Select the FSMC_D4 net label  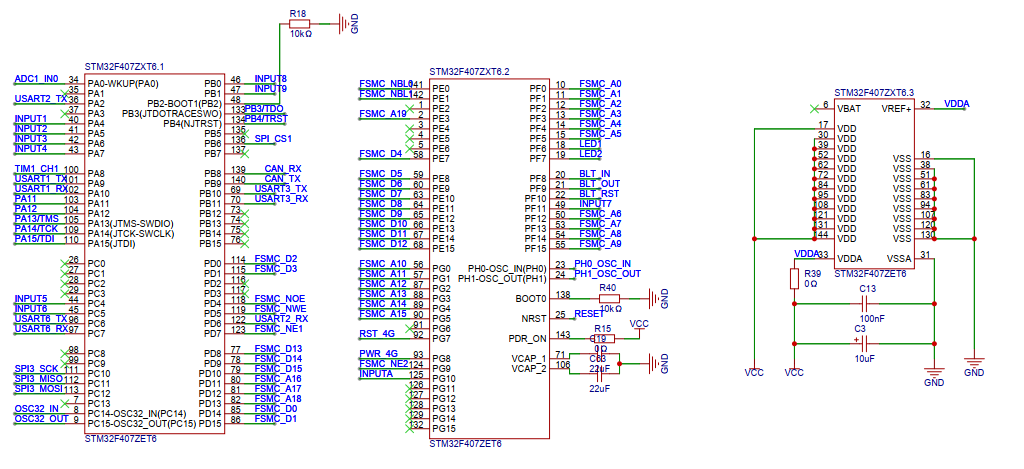(x=381, y=154)
